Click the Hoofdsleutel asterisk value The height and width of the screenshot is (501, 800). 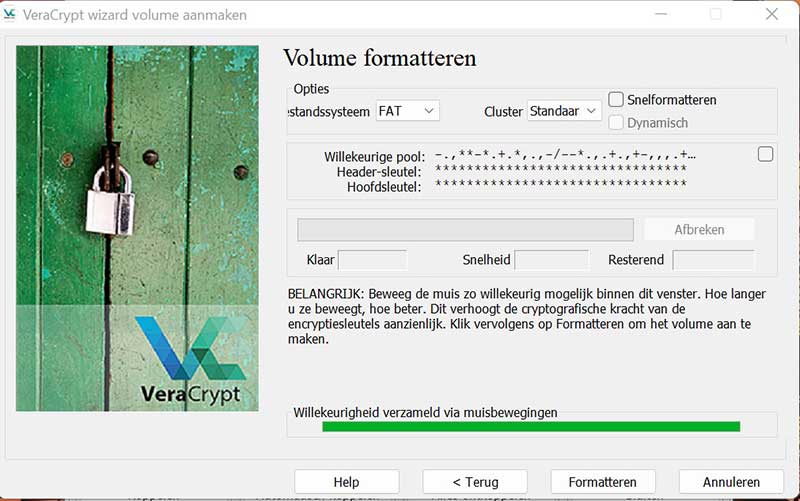pyautogui.click(x=561, y=184)
